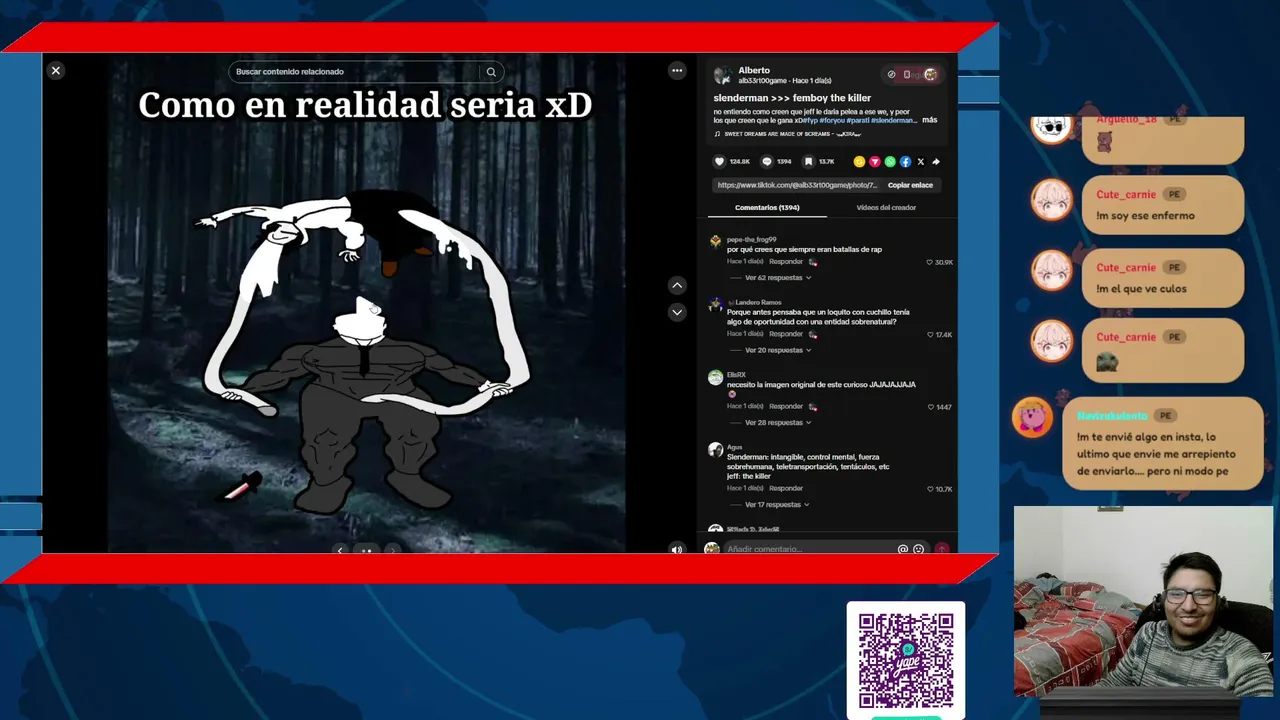The width and height of the screenshot is (1280, 720).
Task: Like EllsRX's comment
Action: pos(931,407)
